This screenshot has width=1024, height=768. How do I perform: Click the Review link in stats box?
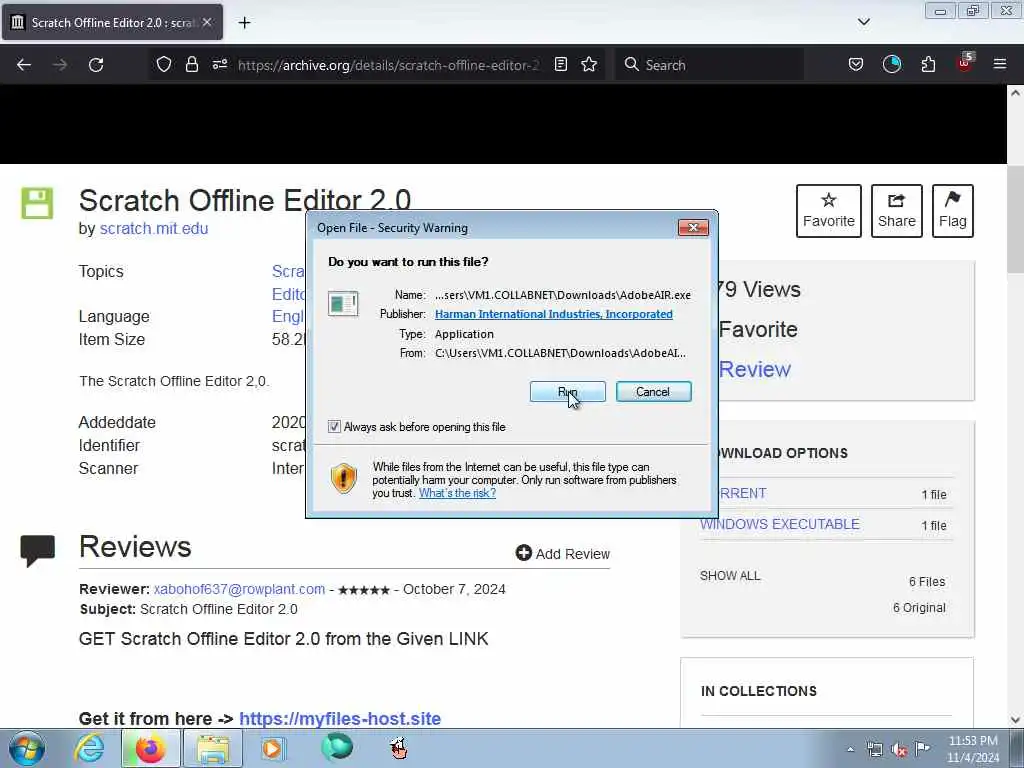pos(754,370)
